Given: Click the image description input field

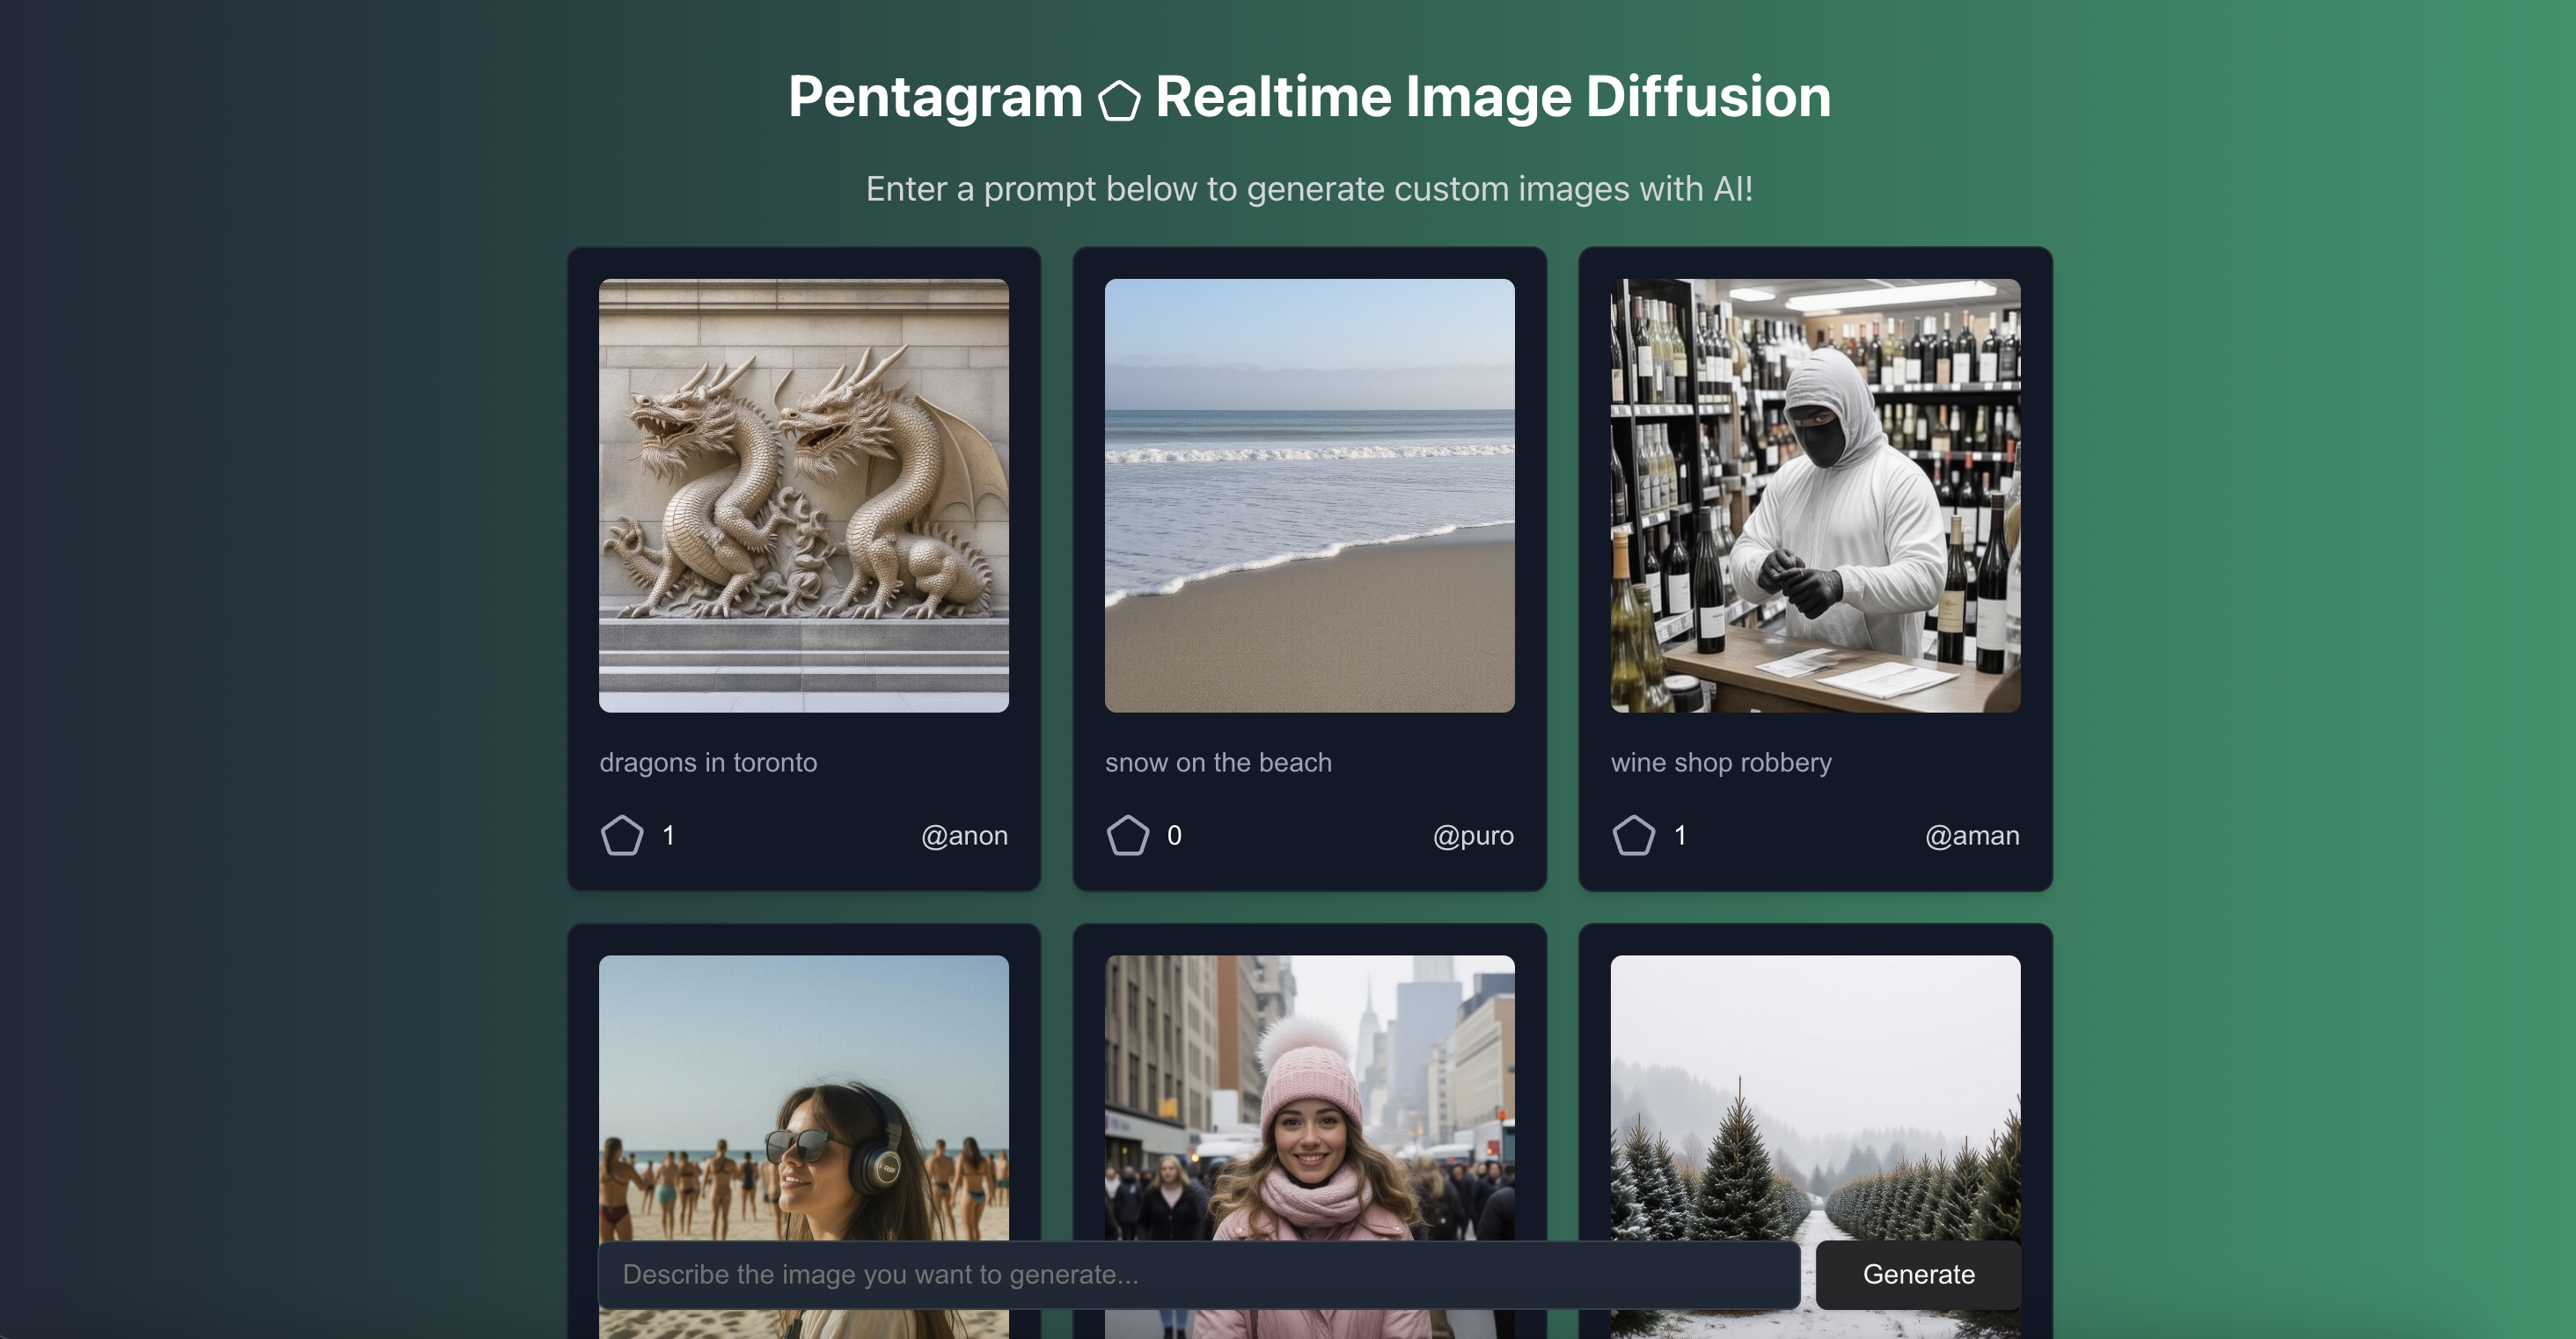Looking at the screenshot, I should coord(1195,1274).
